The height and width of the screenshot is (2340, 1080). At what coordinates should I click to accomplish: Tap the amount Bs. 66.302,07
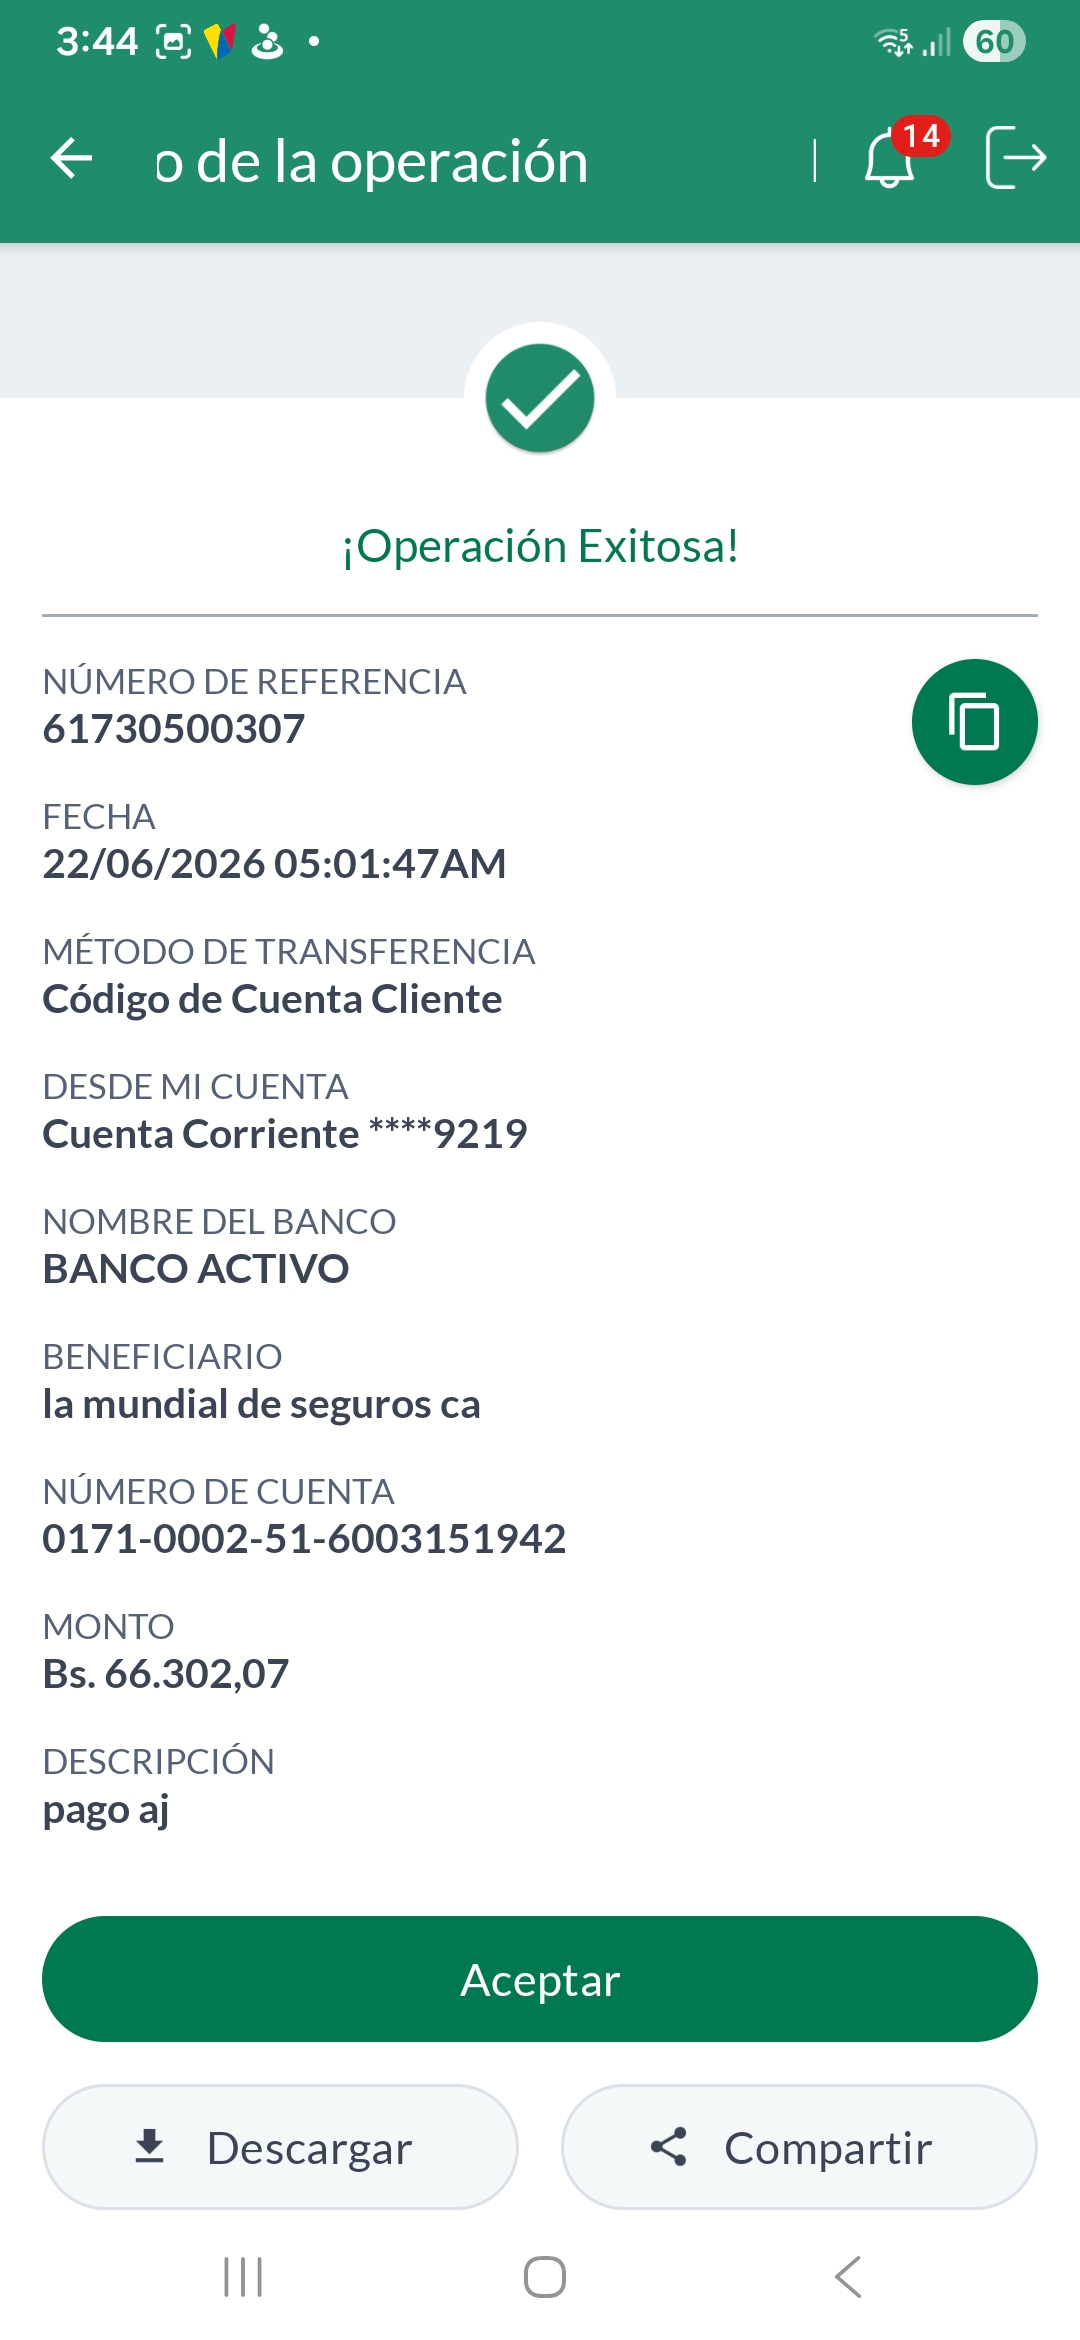pos(166,1674)
